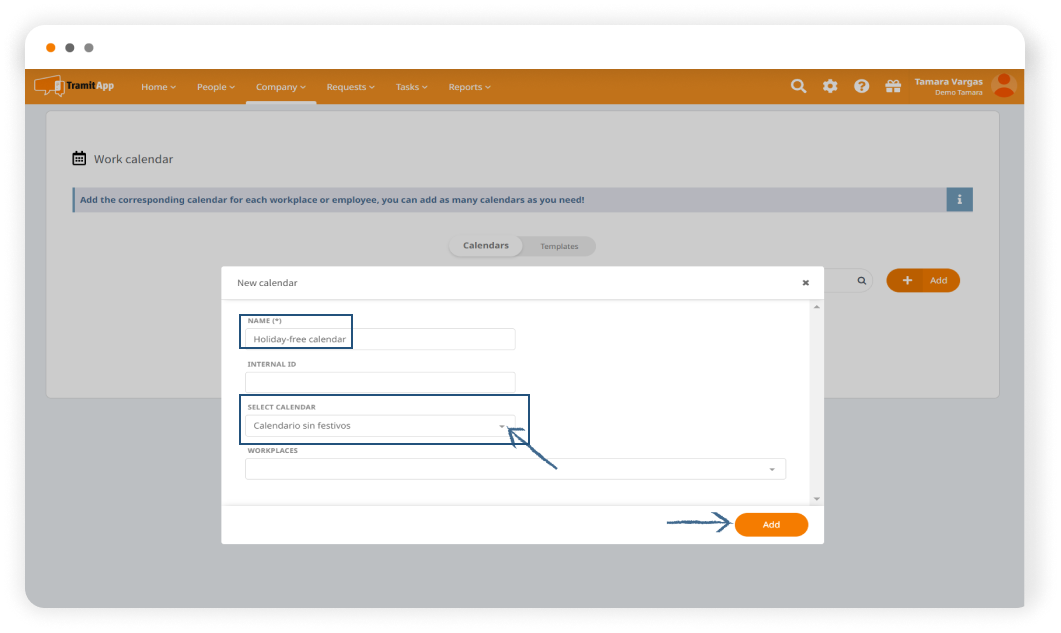Click the Internal ID input field
1061x633 pixels.
coord(380,382)
